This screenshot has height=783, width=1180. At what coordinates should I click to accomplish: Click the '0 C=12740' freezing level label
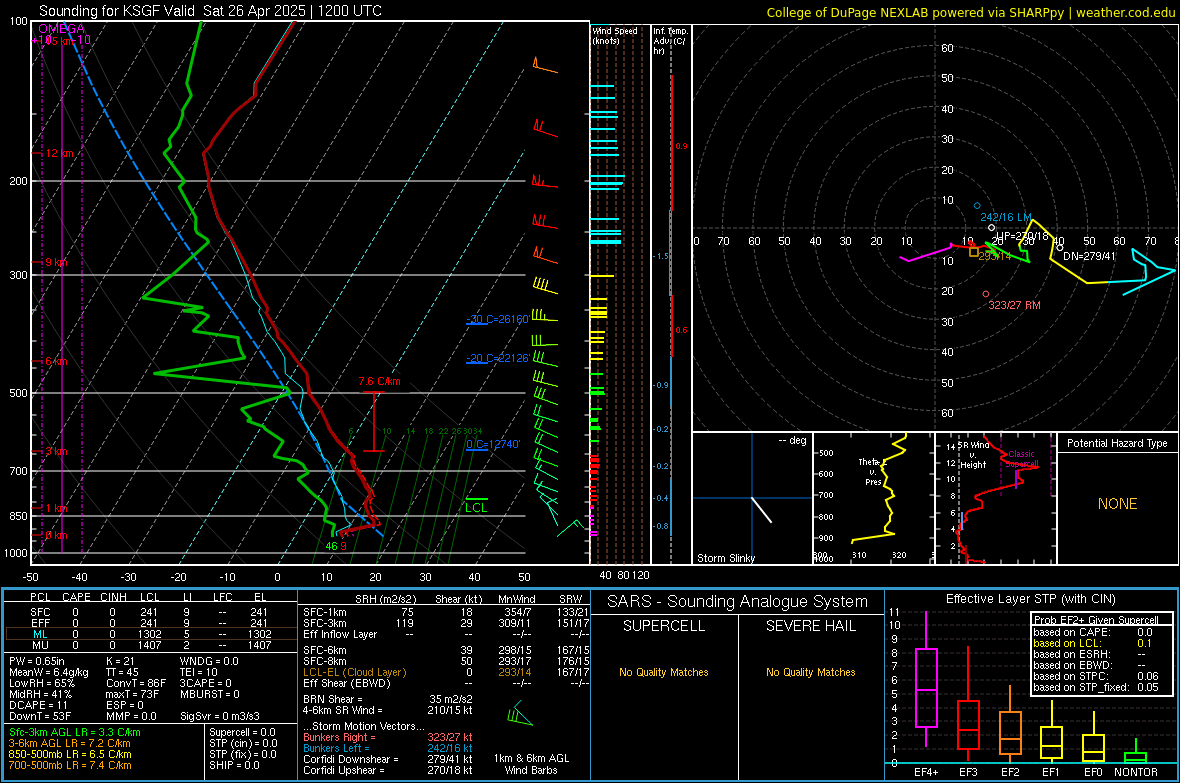coord(493,444)
